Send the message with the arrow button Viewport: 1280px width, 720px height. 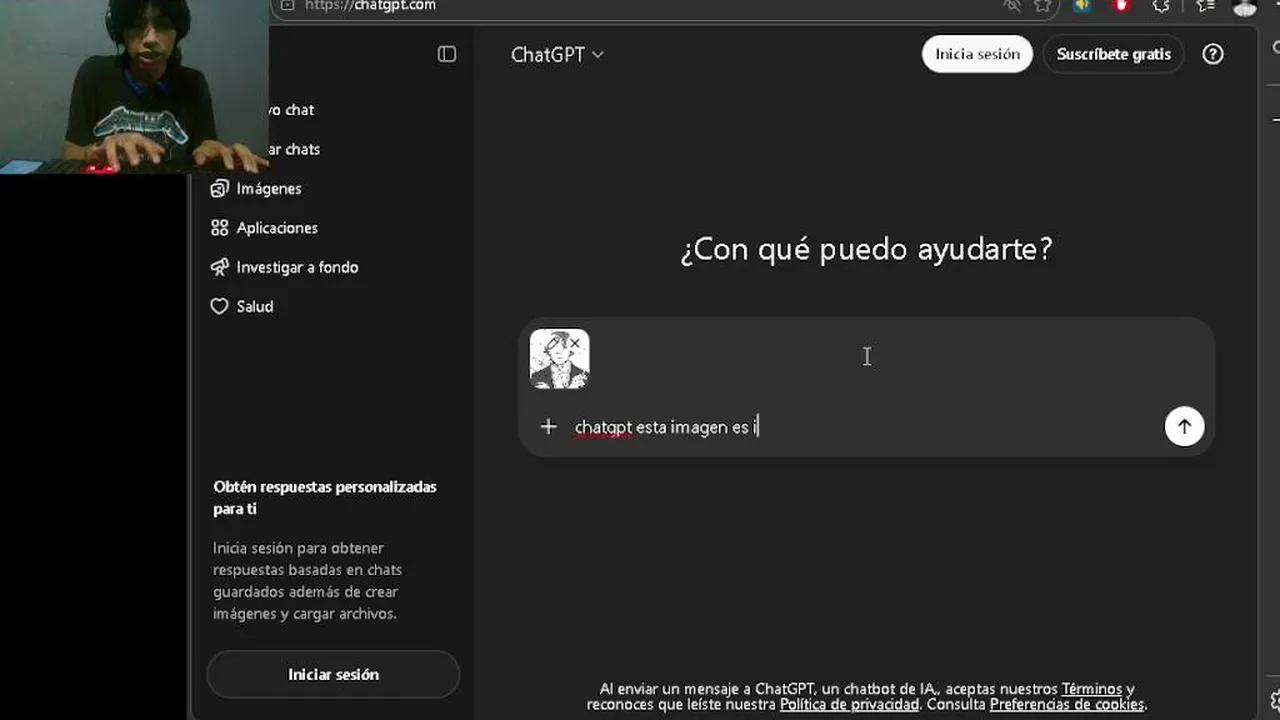tap(1184, 426)
